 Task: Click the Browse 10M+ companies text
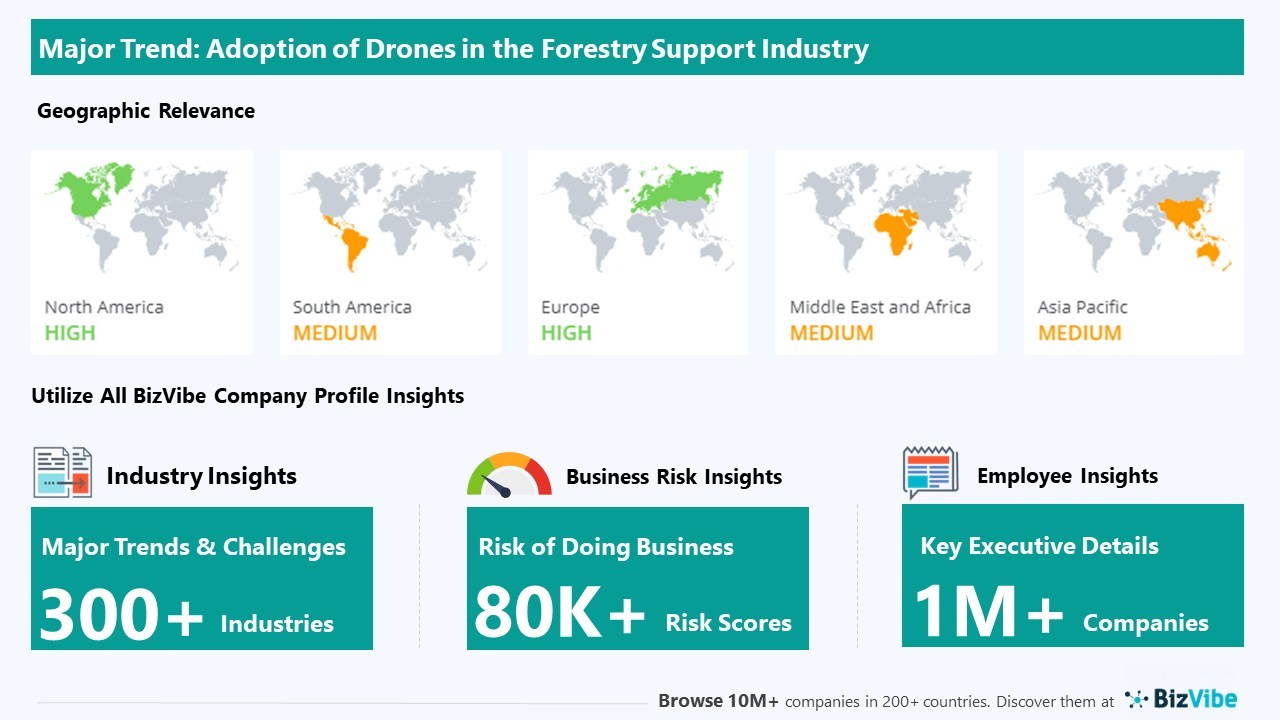point(885,702)
